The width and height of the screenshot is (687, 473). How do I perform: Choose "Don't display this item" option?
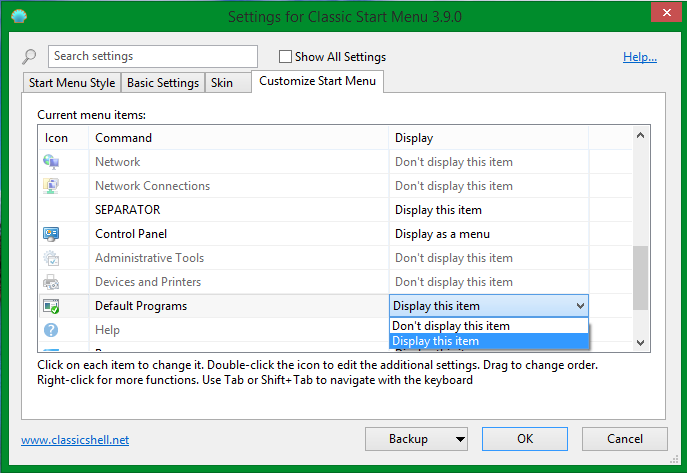click(451, 326)
